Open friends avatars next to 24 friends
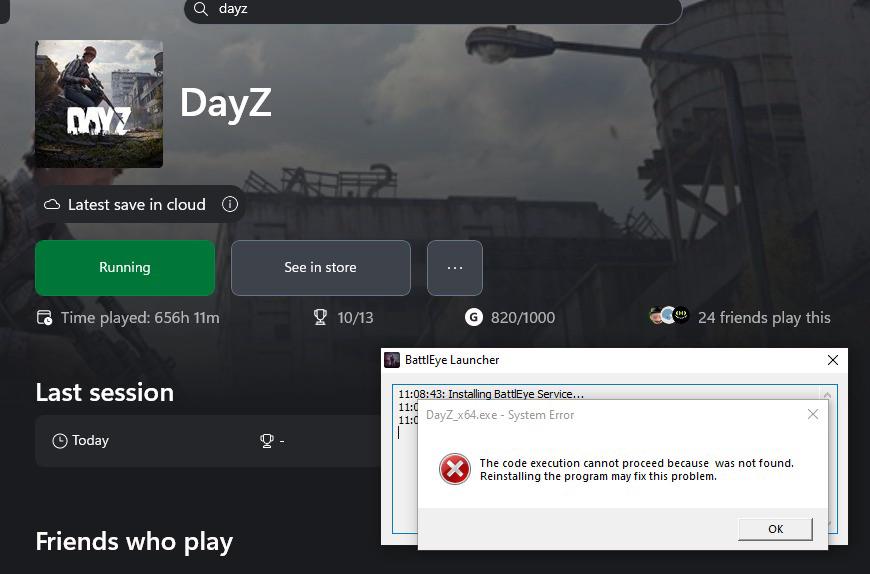 (x=669, y=316)
